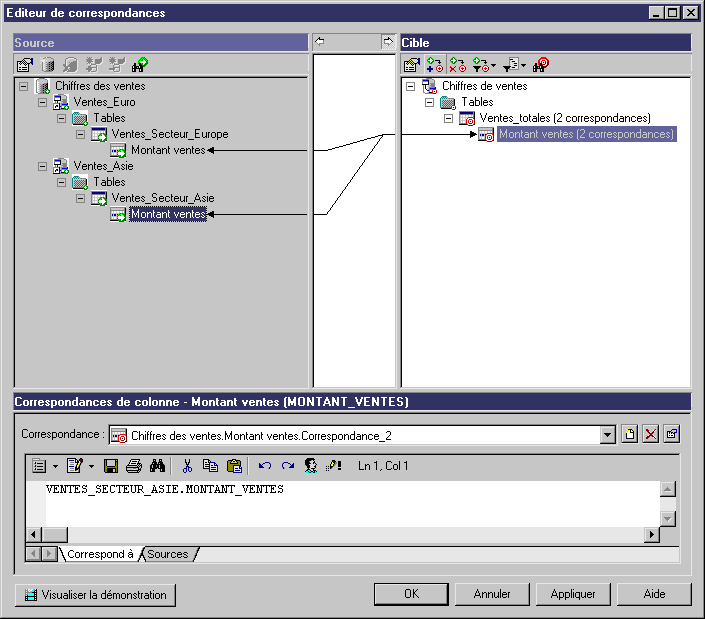Click the horizontal scrollbar right arrow

[651, 534]
